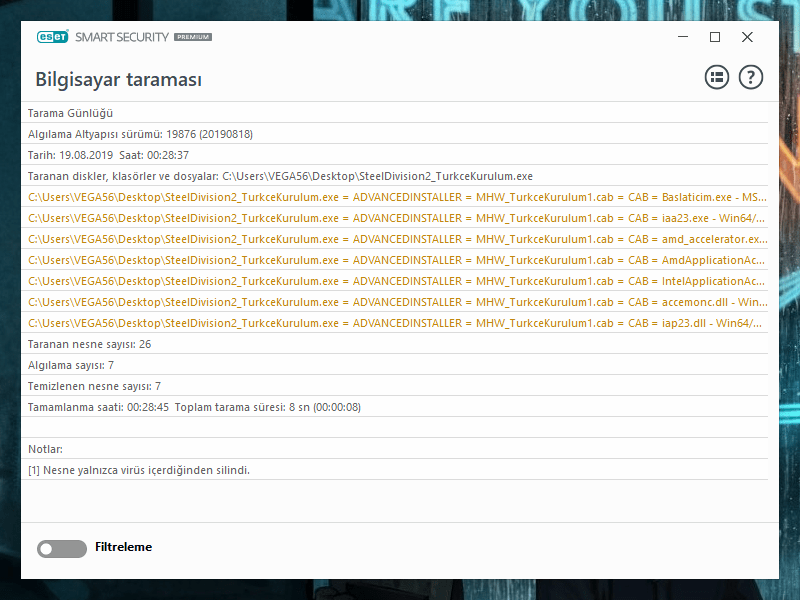Image resolution: width=800 pixels, height=600 pixels.
Task: Close the ESET Smart Security window
Action: (747, 37)
